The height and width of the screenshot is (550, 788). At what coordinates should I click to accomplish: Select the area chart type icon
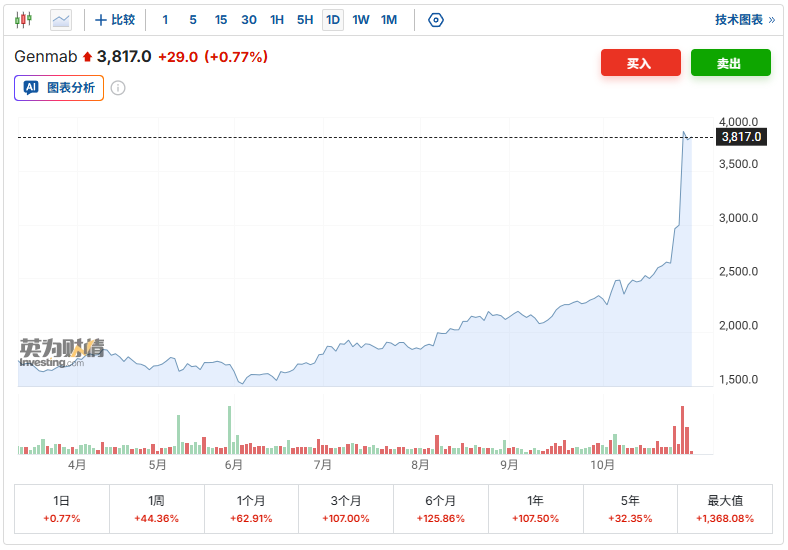tap(61, 20)
